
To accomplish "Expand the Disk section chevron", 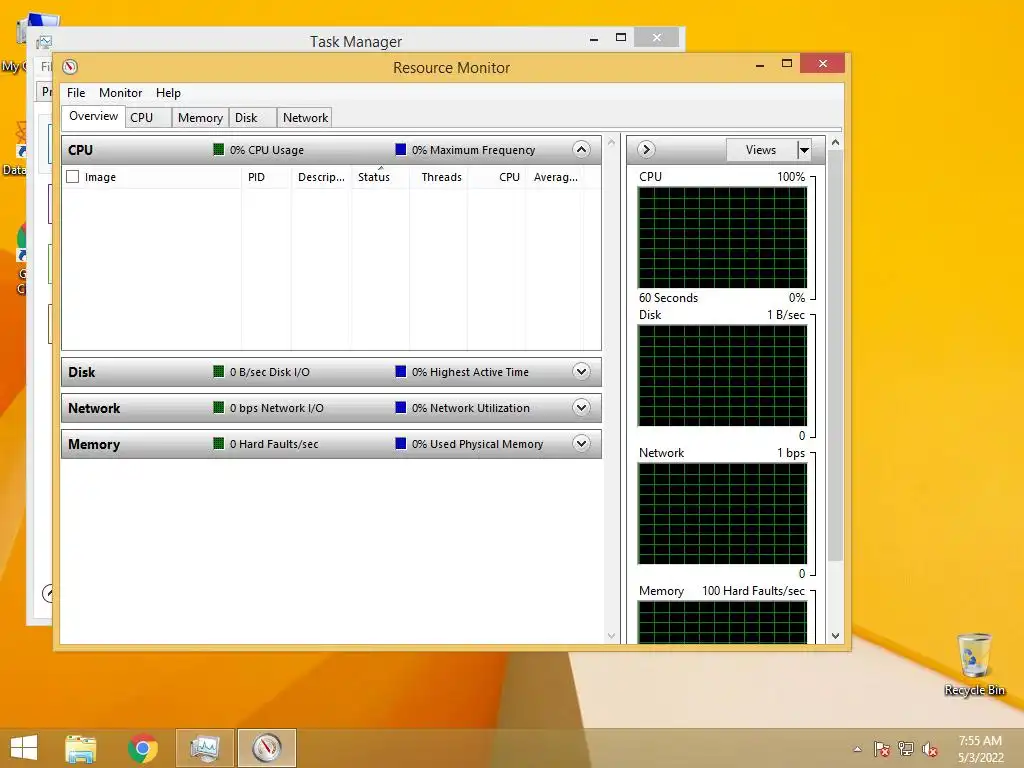I will (581, 372).
